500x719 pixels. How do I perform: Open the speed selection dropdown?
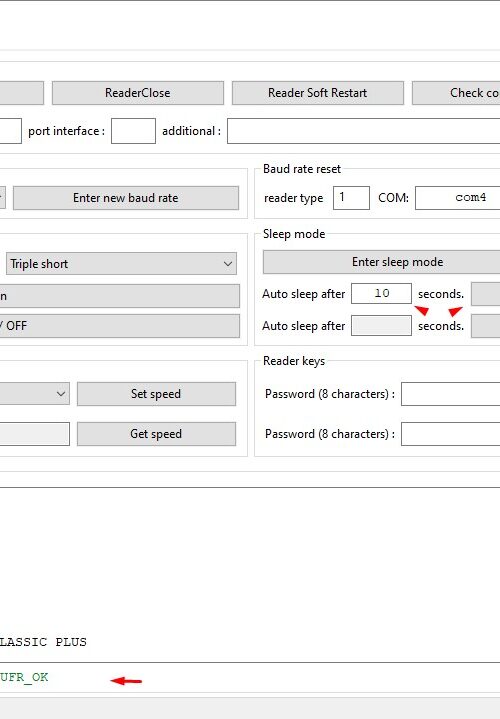34,394
